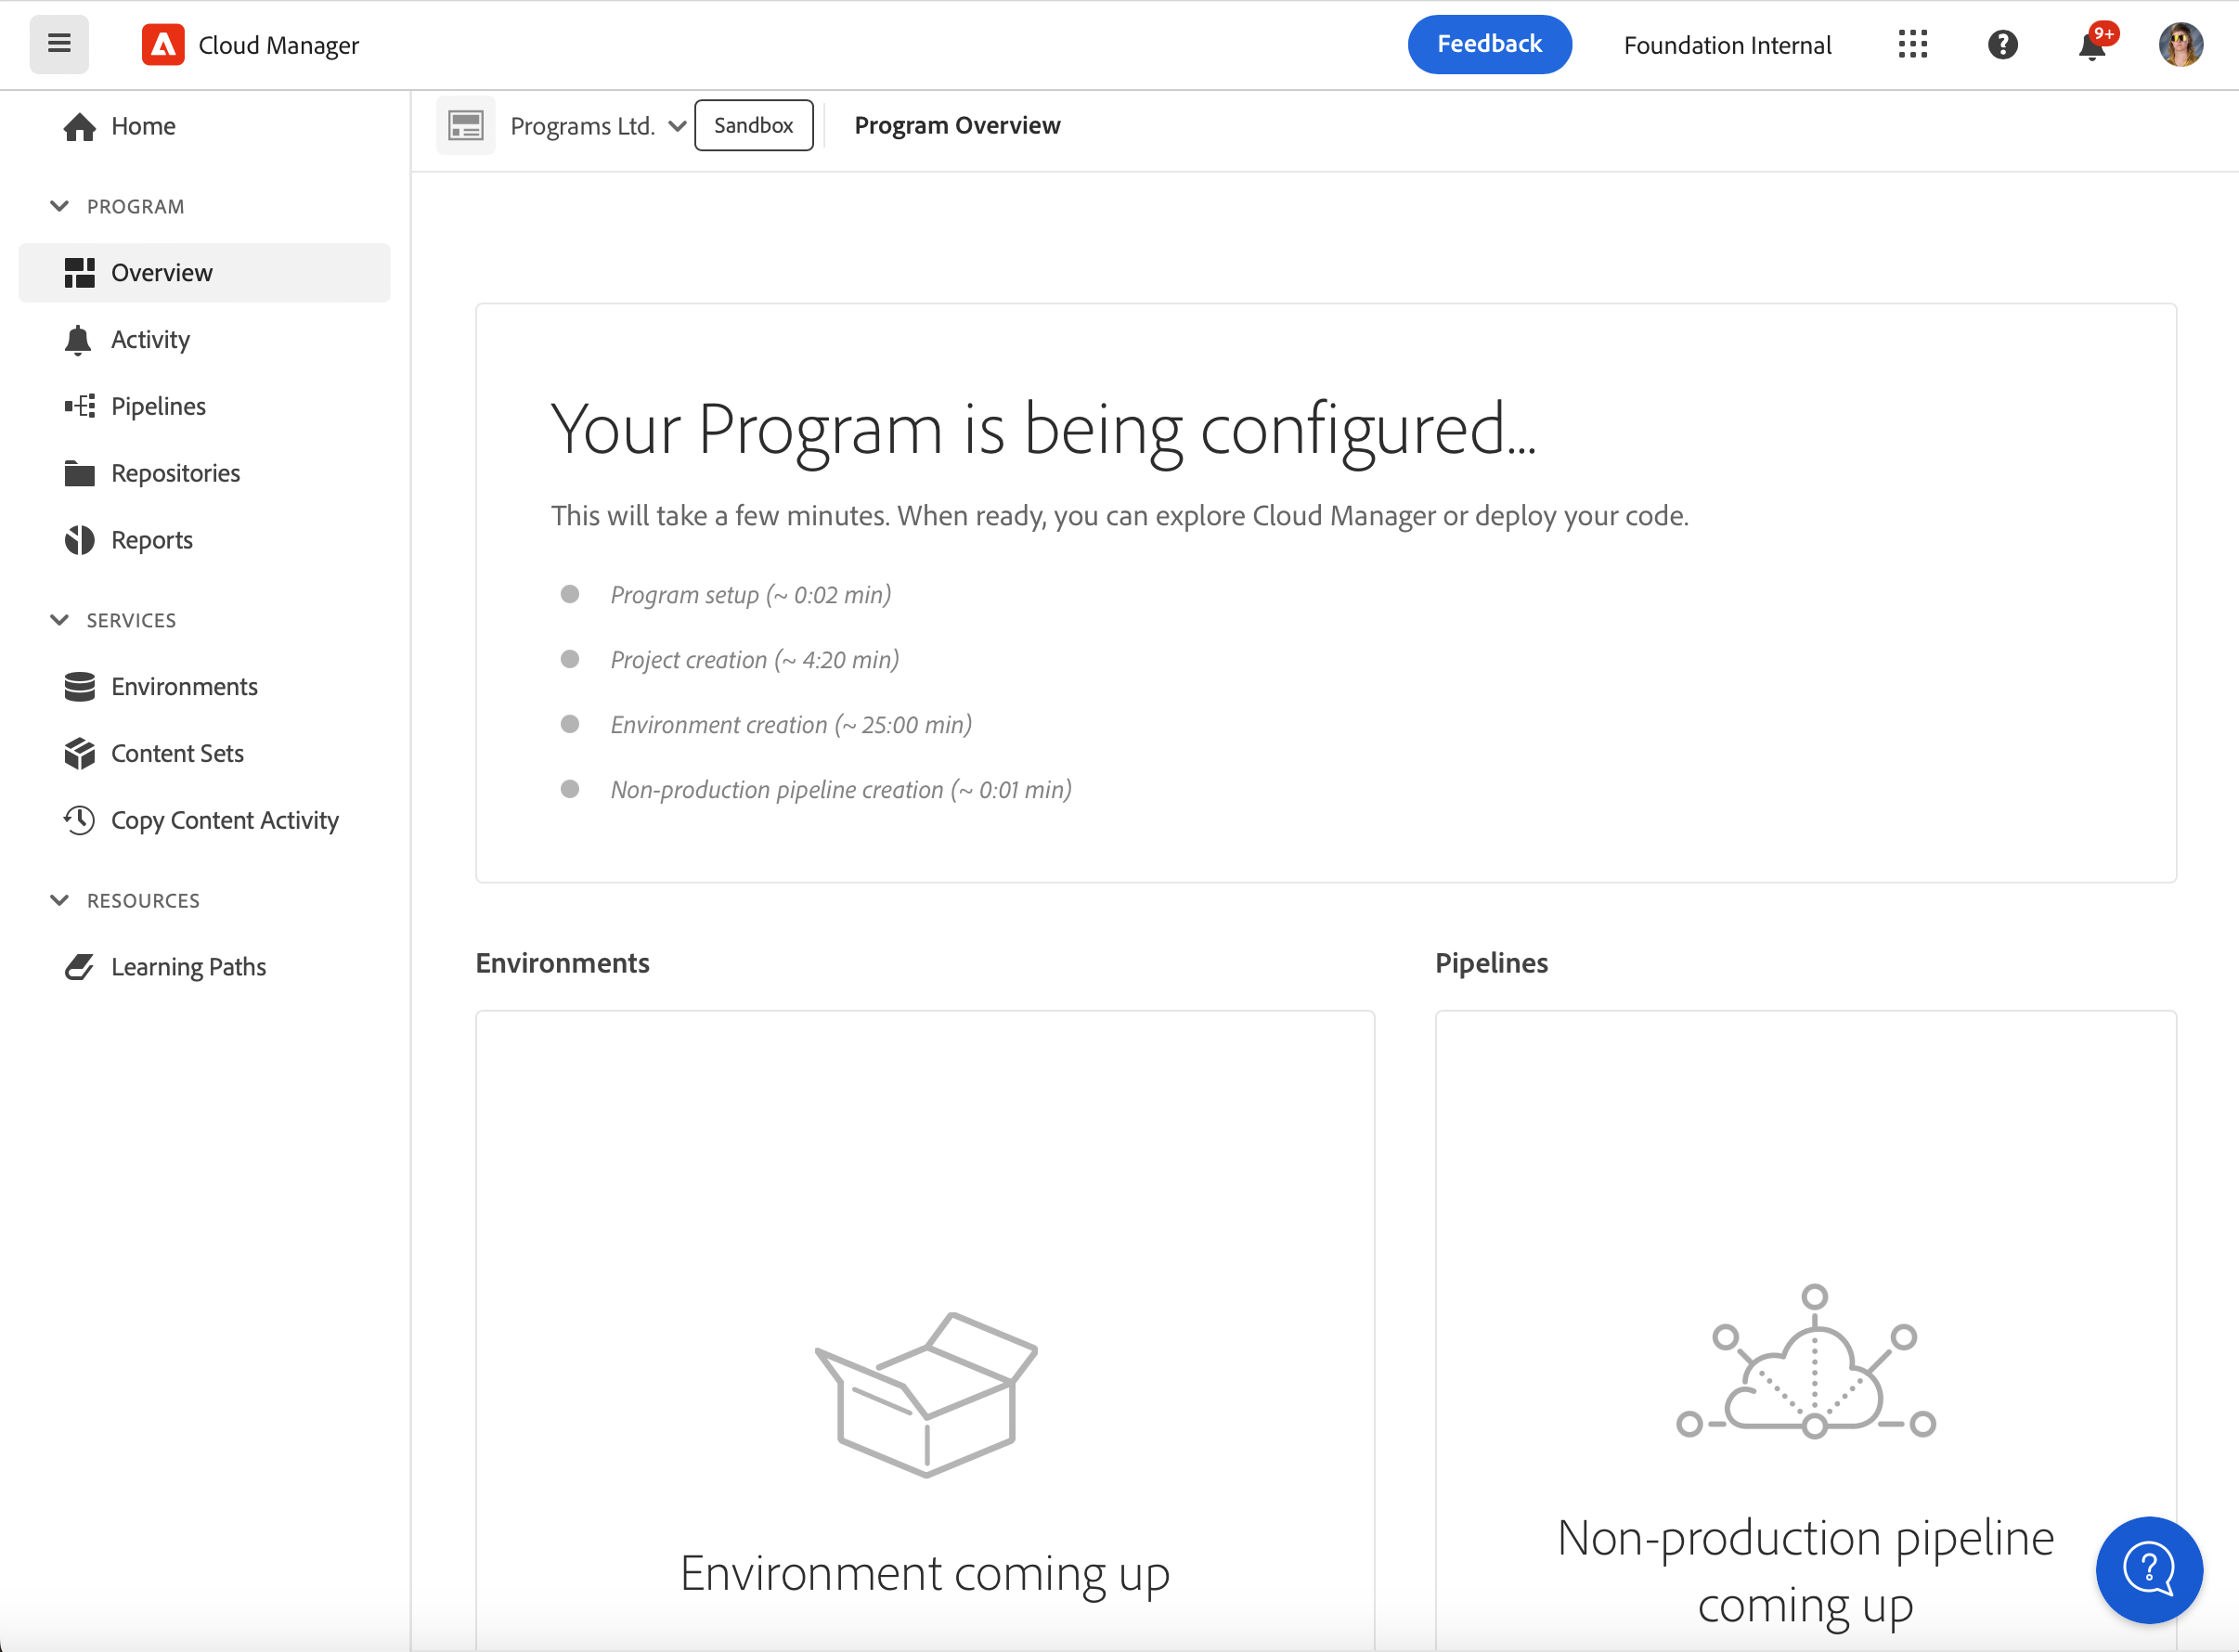This screenshot has width=2239, height=1652.
Task: Collapse the SERVICES section
Action: tap(60, 620)
